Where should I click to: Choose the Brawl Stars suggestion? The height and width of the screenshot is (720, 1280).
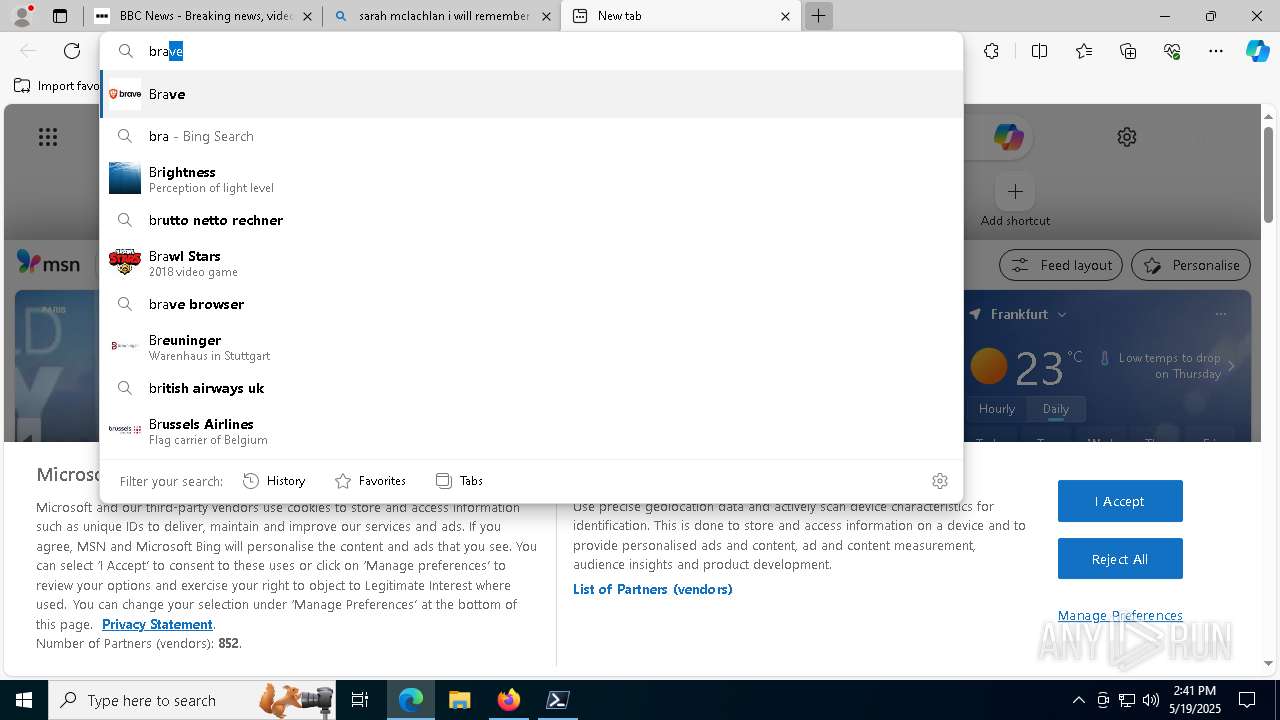coord(531,262)
